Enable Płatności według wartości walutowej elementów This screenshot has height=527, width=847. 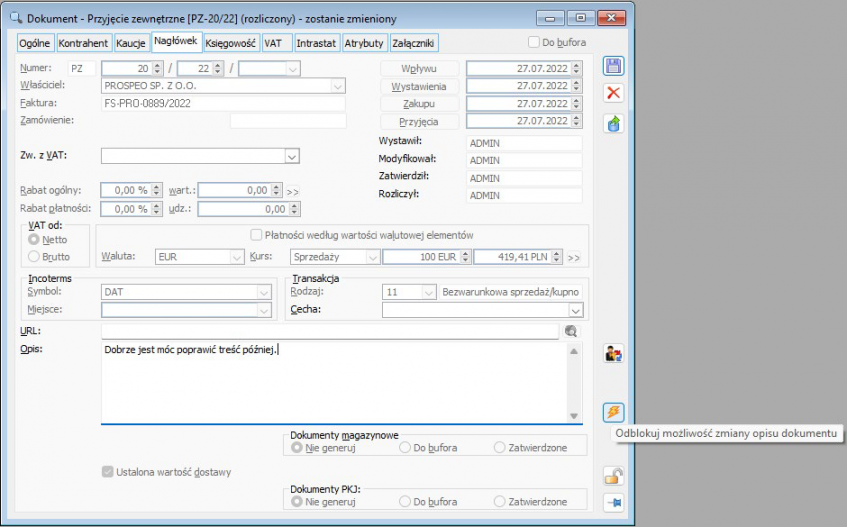click(x=256, y=235)
